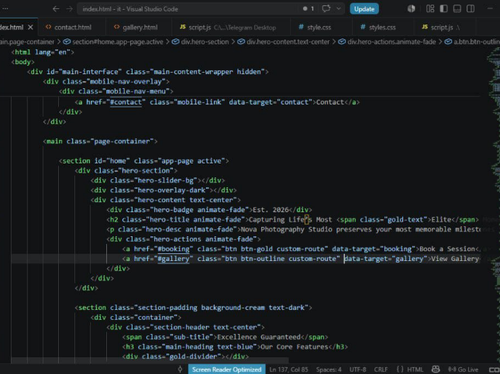Go back using the navigation arrow
Image resolution: width=500 pixels, height=374 pixels.
pos(56,9)
